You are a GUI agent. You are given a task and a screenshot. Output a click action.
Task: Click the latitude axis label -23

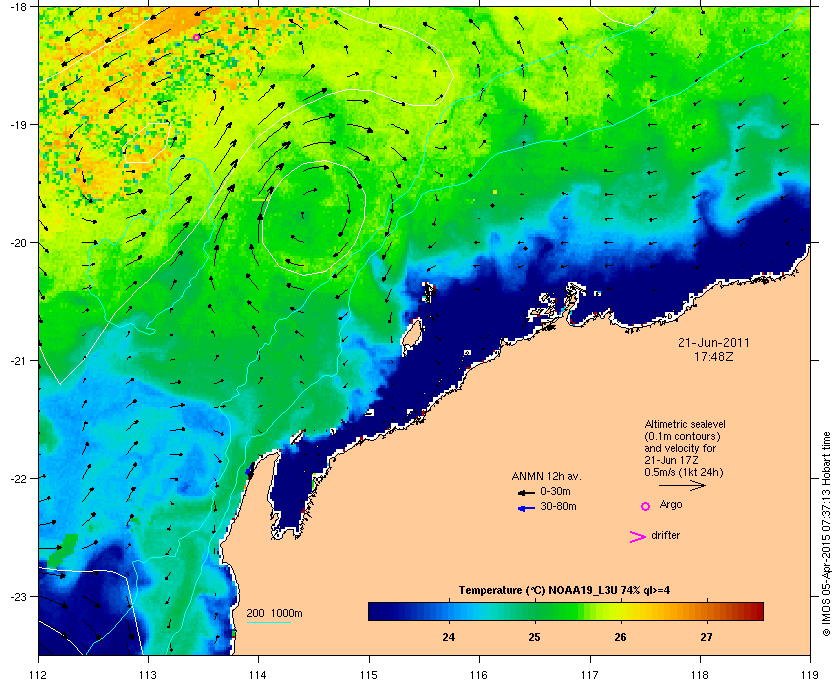[19, 596]
